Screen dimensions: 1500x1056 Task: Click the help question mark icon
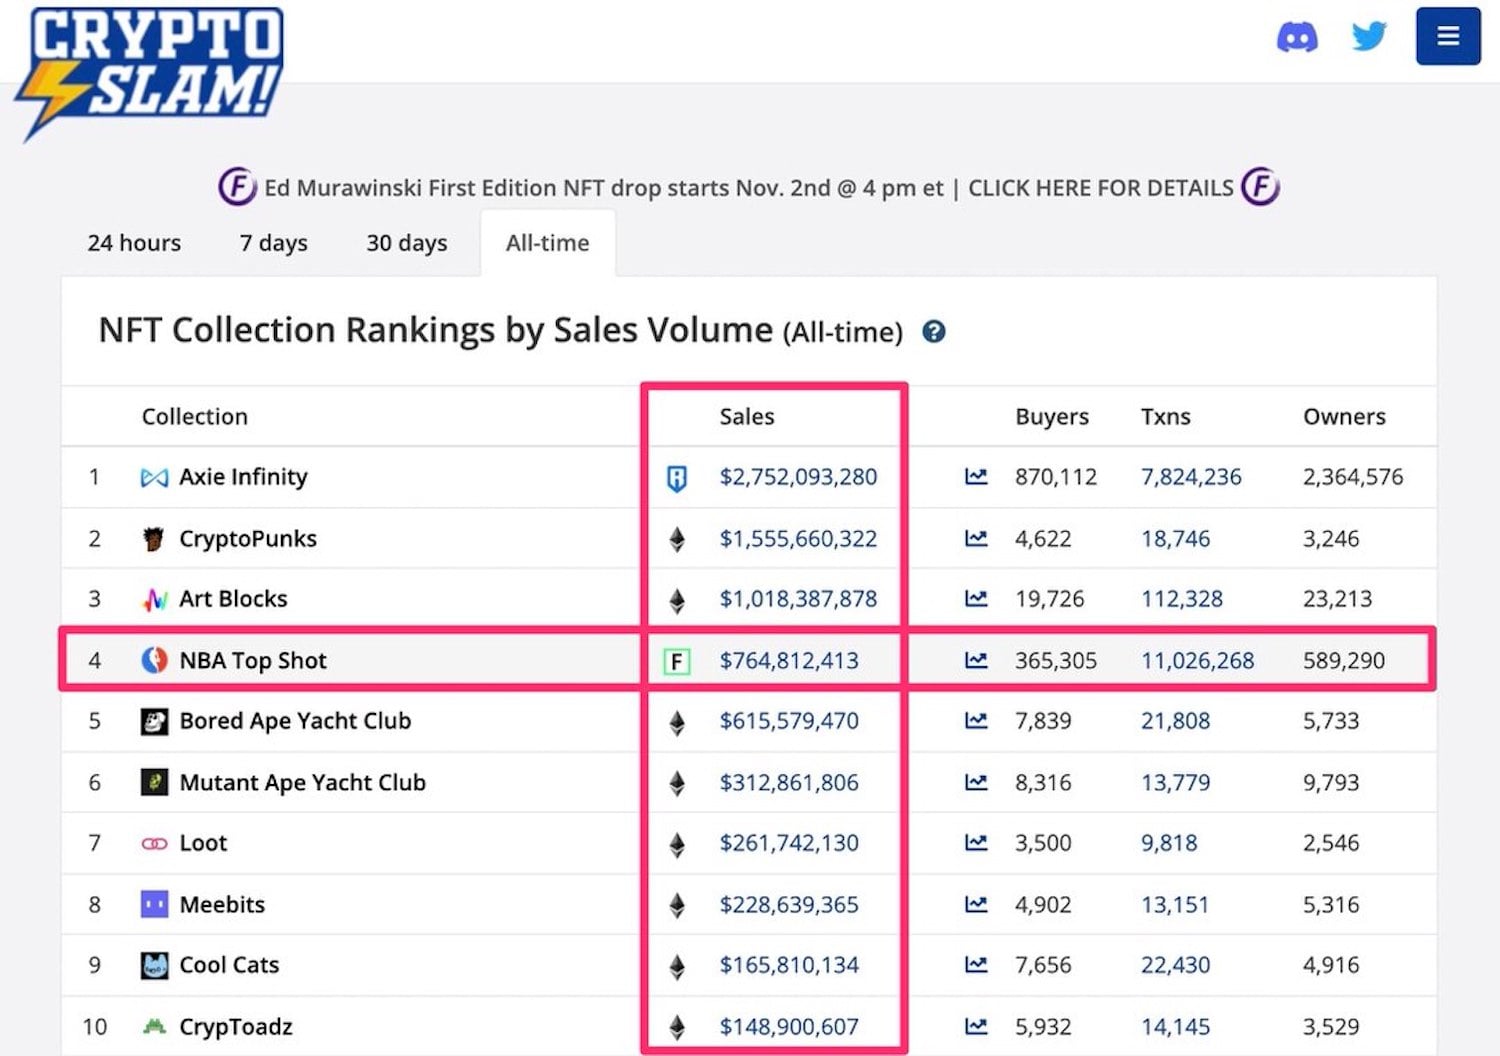tap(933, 332)
